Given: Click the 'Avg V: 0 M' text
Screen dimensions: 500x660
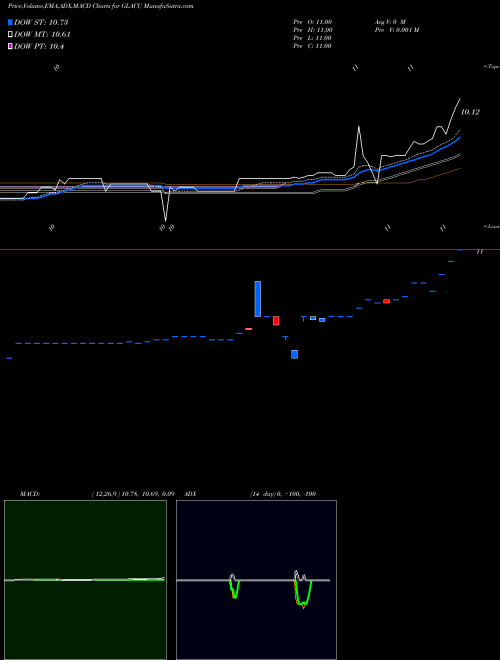Looking at the screenshot, I should click(389, 22).
